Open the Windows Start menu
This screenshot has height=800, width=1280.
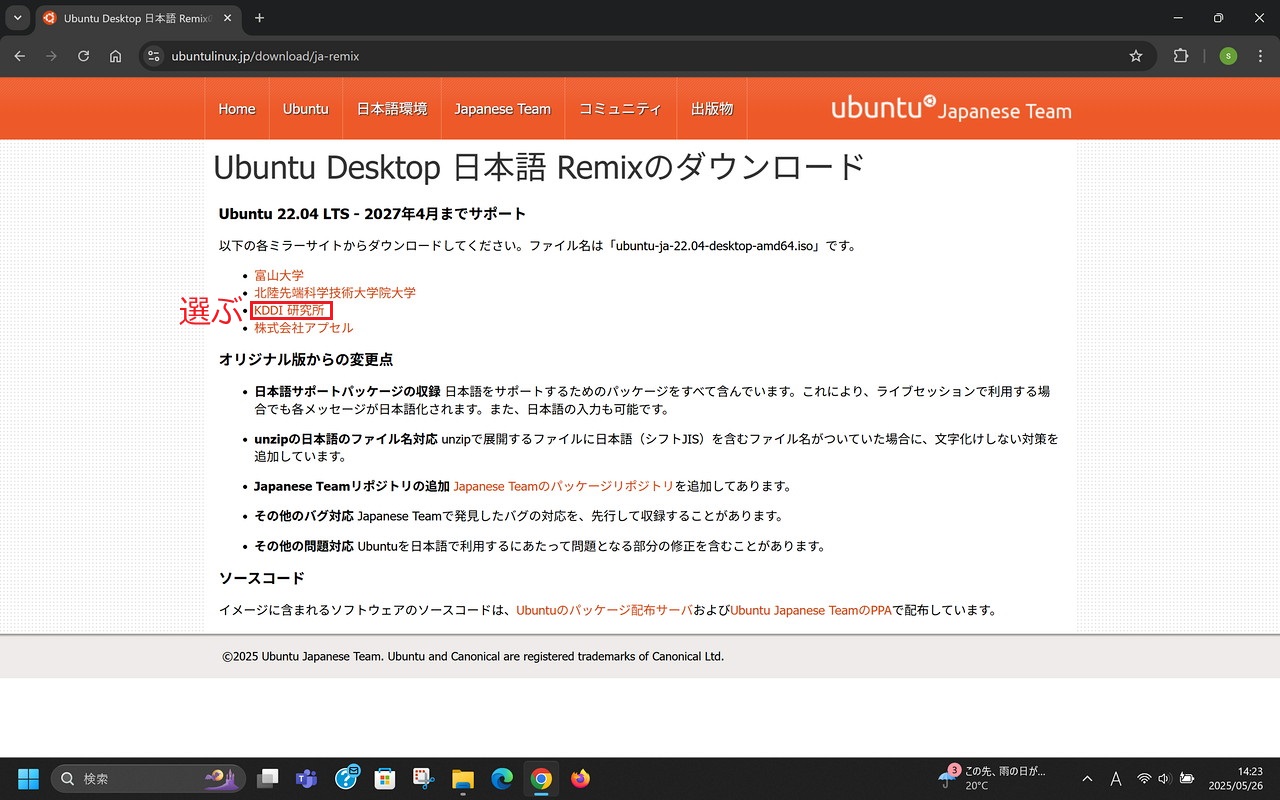point(28,778)
